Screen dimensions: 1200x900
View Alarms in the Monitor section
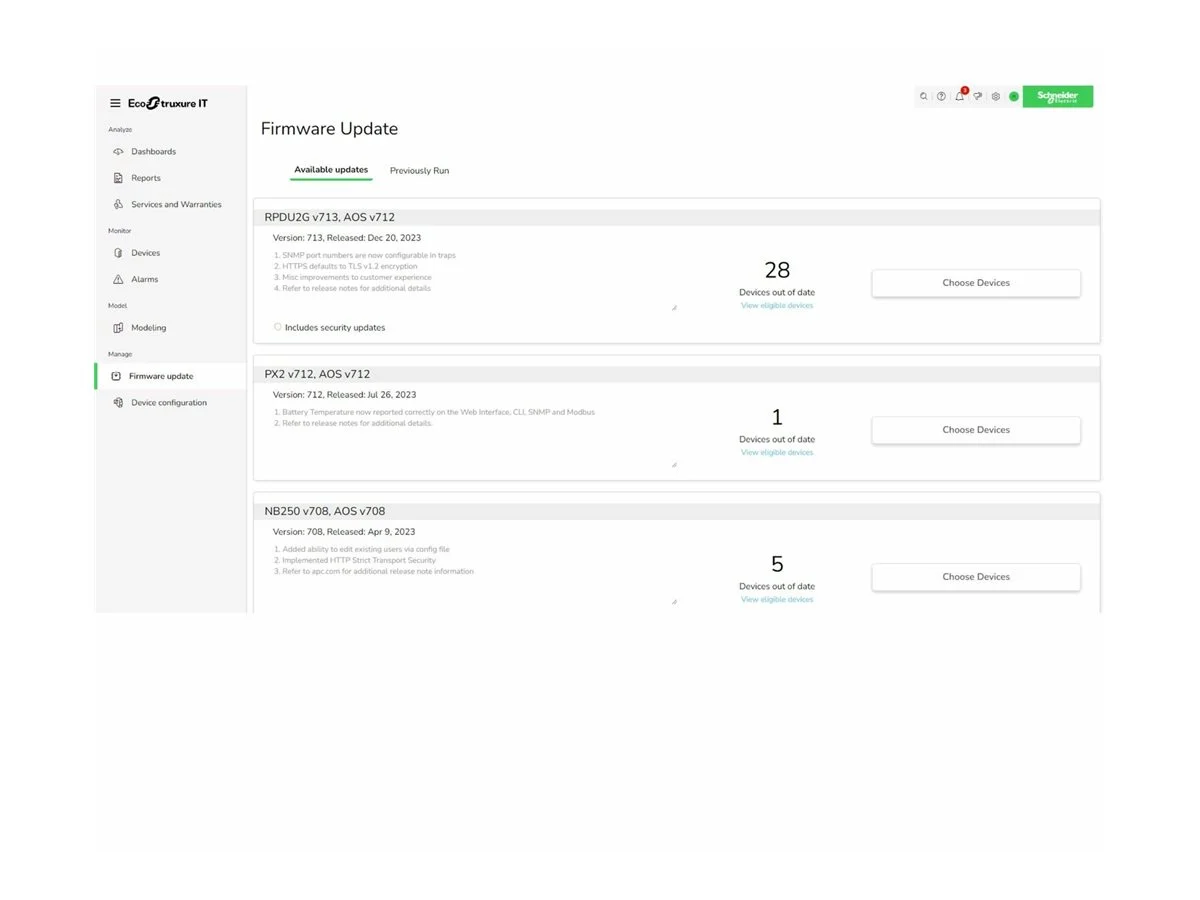pyautogui.click(x=144, y=279)
